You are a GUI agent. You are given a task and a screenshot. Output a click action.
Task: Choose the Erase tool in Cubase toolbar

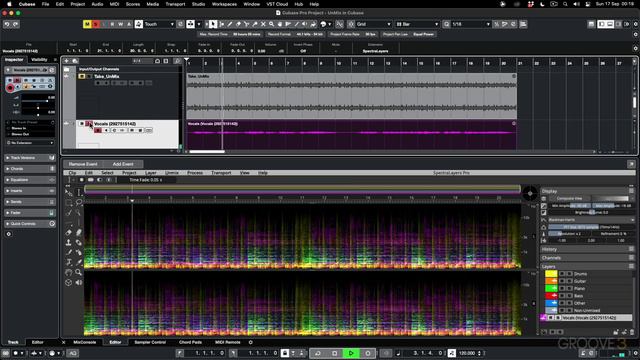click(238, 24)
